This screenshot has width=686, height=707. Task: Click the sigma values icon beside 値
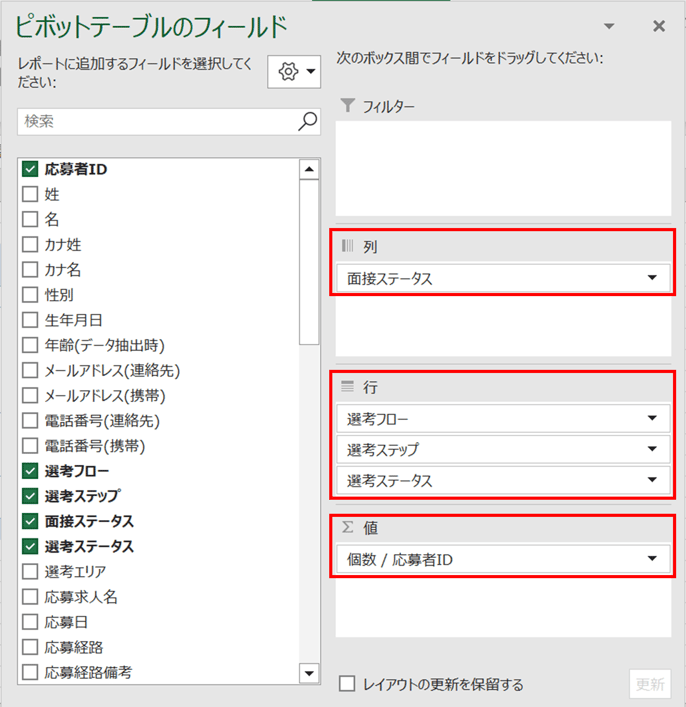[x=347, y=527]
